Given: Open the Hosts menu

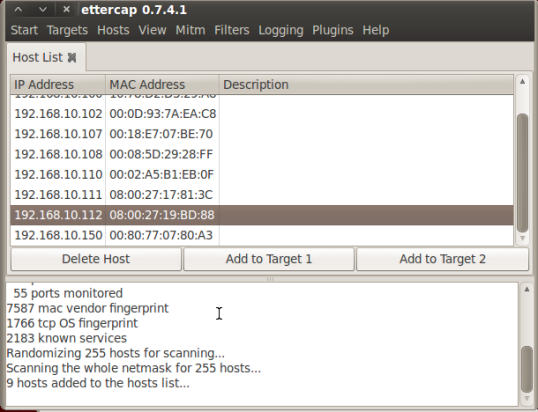Looking at the screenshot, I should (x=113, y=30).
